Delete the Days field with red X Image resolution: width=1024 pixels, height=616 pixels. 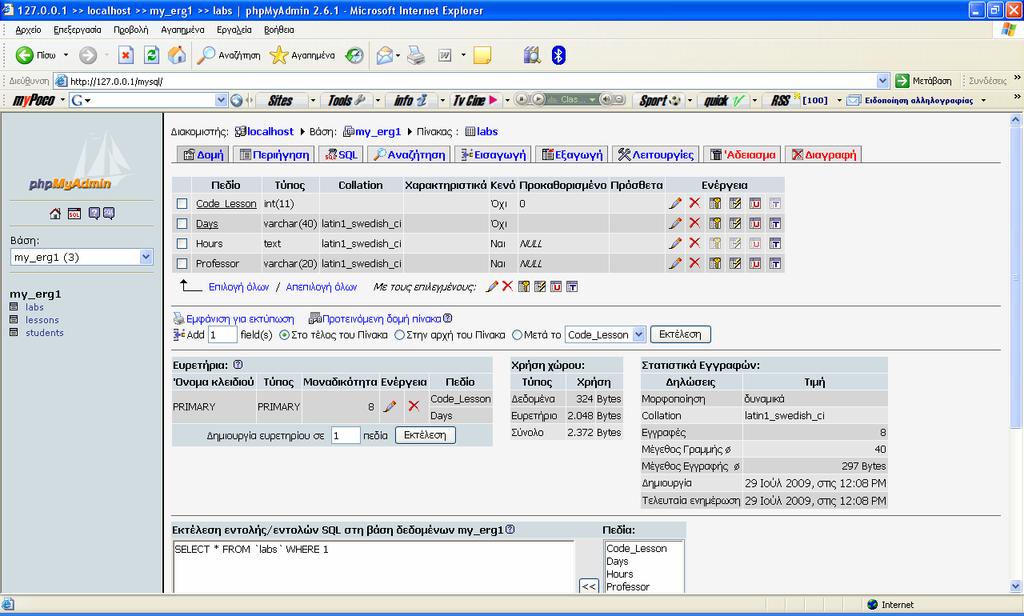pos(694,223)
